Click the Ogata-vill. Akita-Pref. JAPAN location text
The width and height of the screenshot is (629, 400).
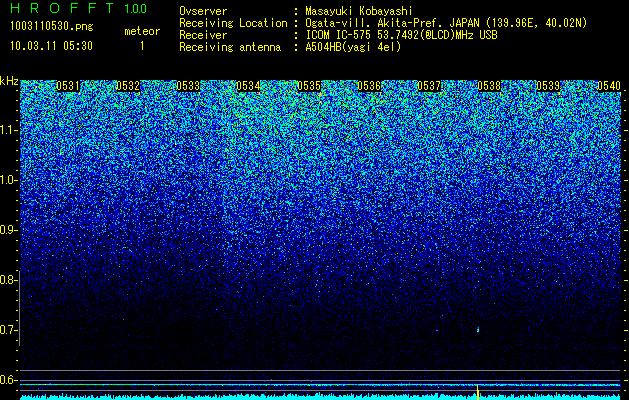point(446,23)
